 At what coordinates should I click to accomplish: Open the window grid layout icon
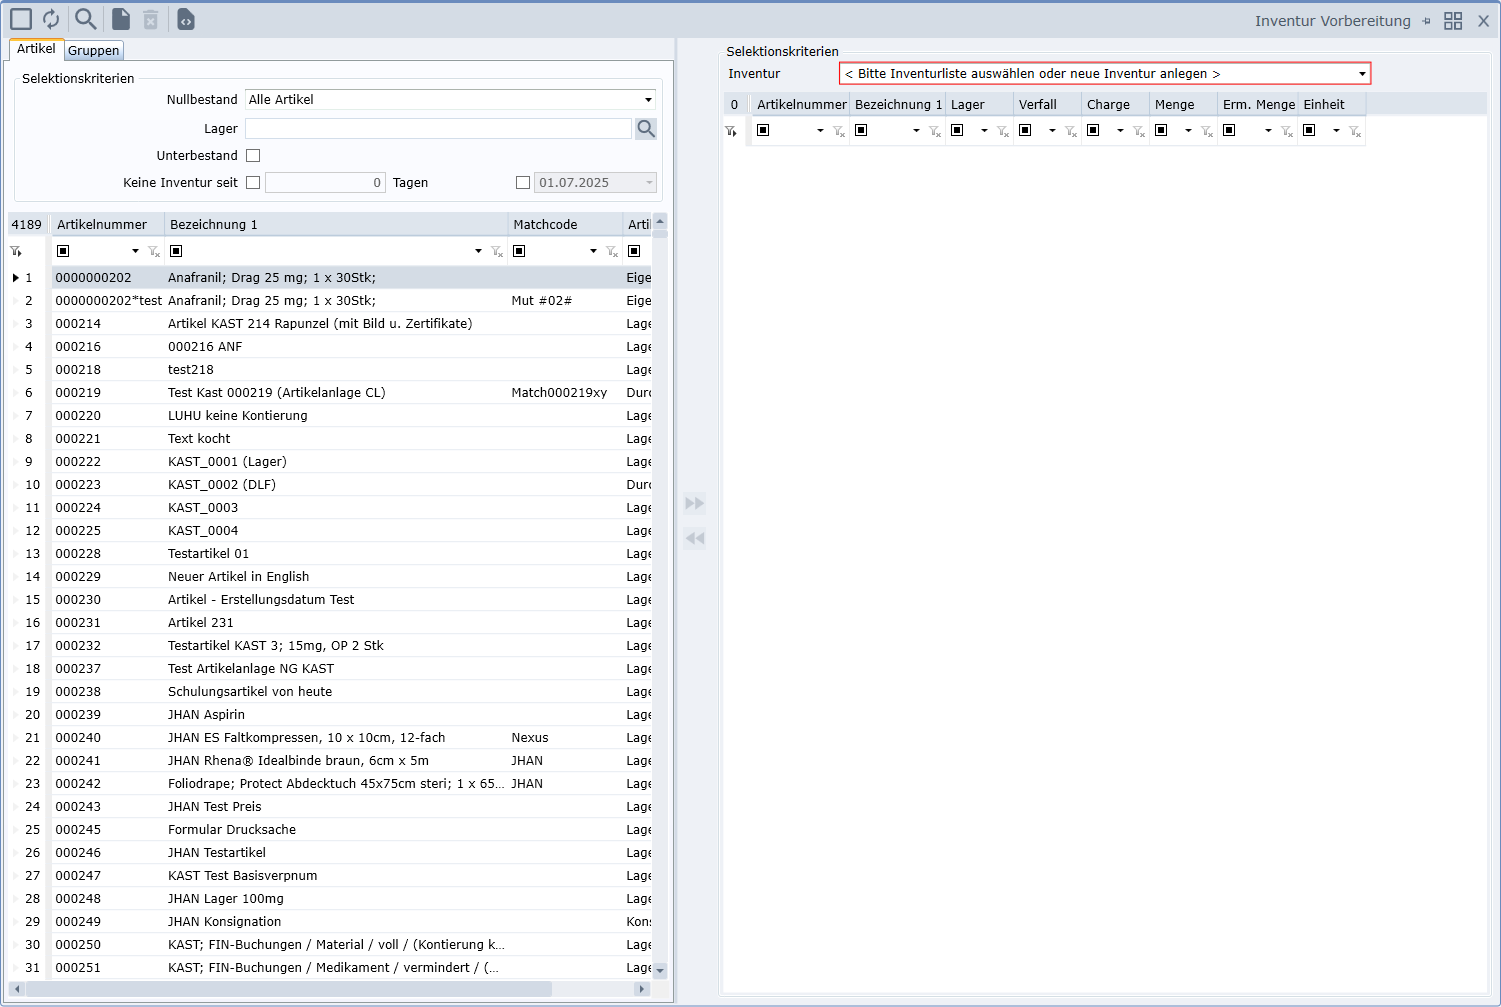point(1453,21)
